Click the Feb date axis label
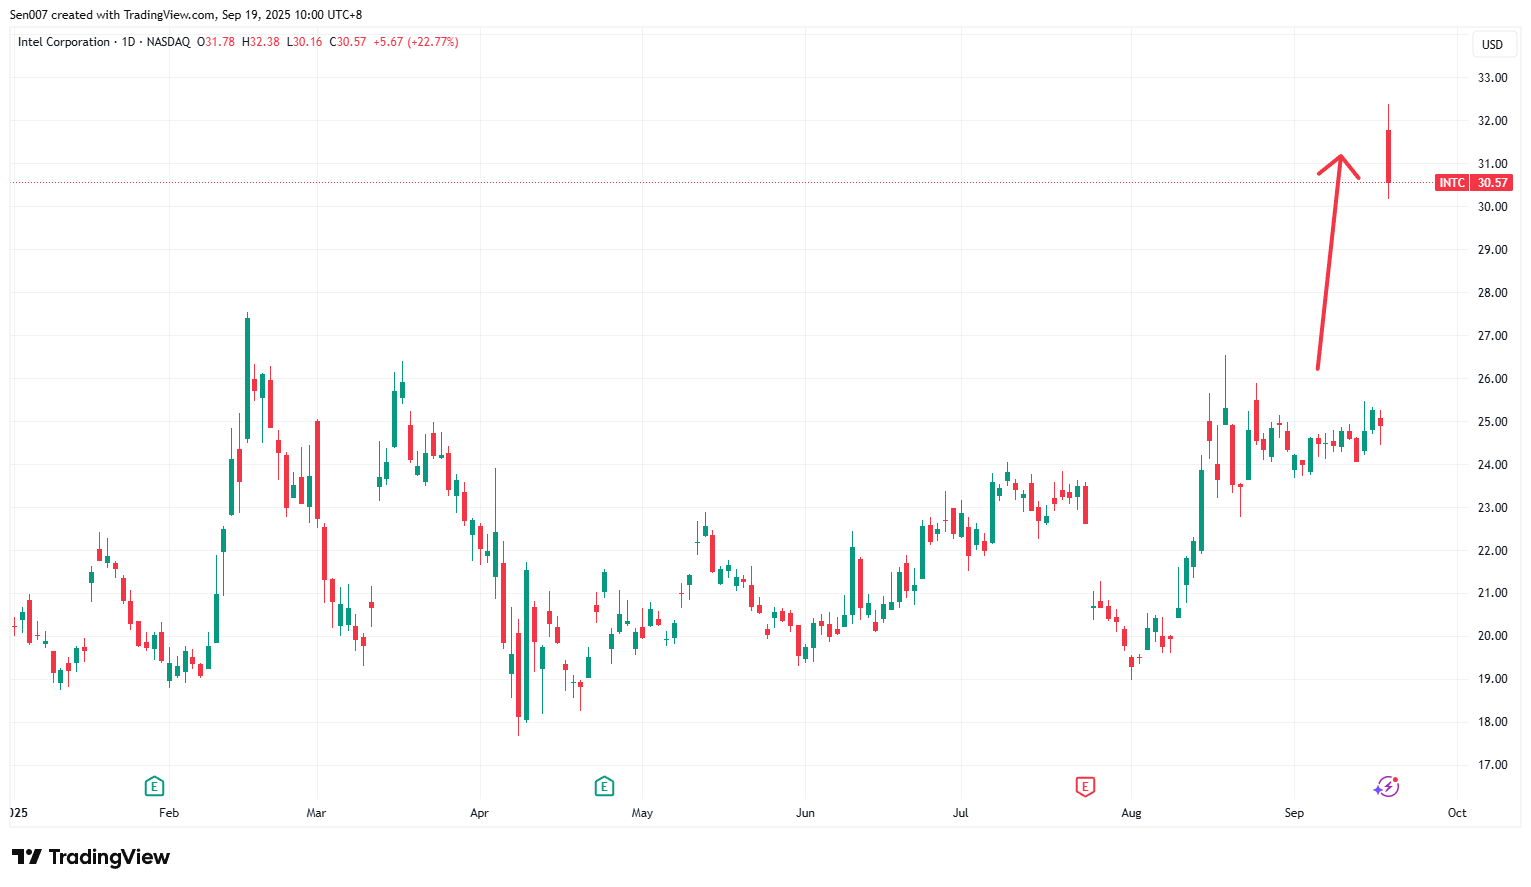 point(169,813)
